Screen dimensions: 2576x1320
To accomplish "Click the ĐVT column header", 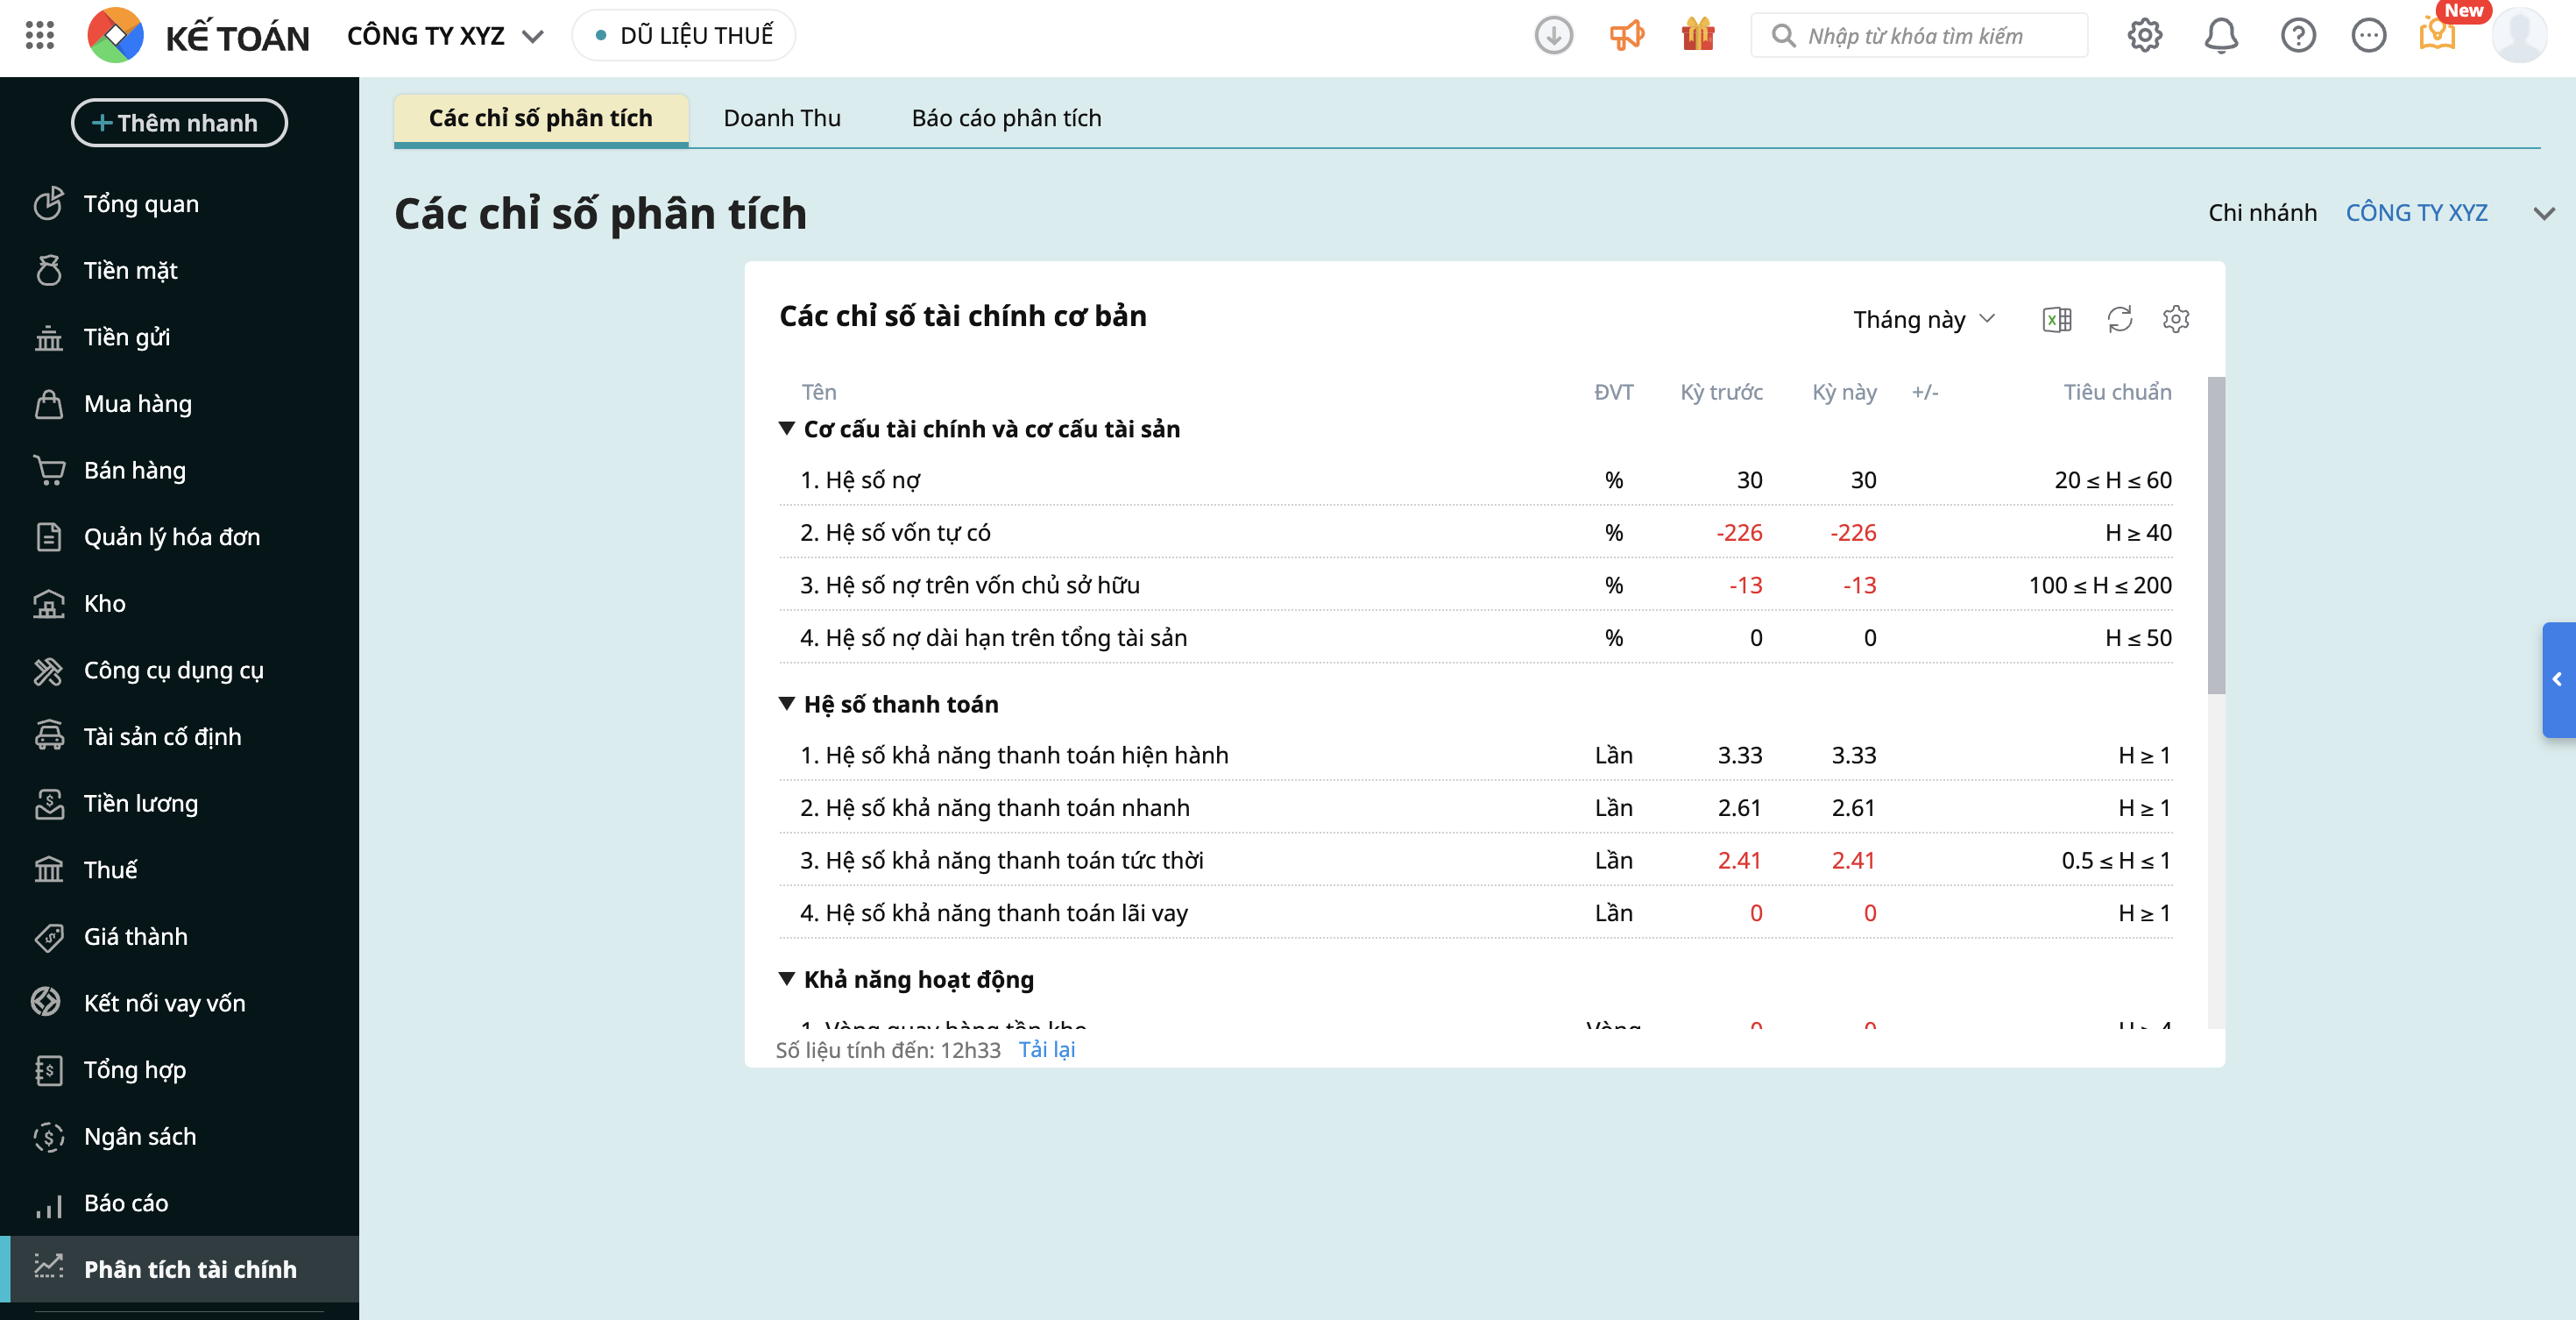I will pos(1613,392).
